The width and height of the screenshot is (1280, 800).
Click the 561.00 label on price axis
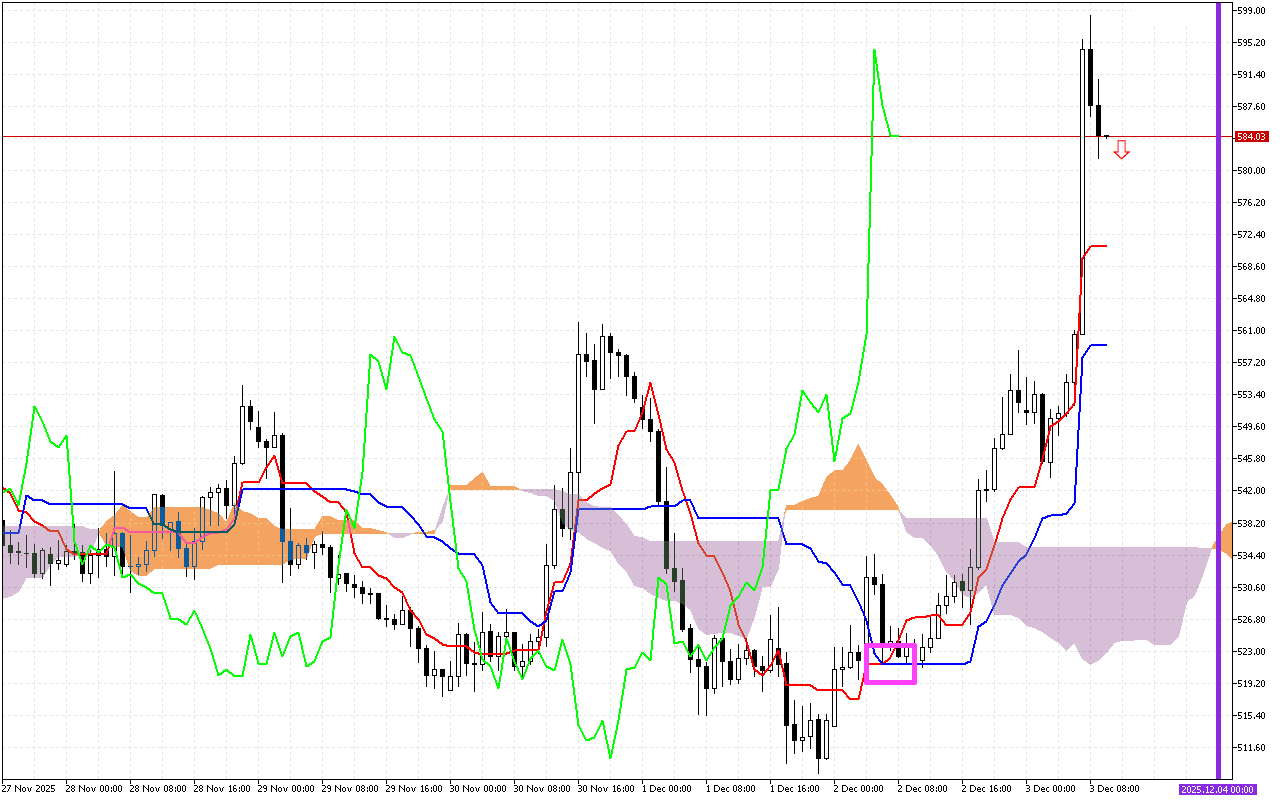coord(1252,331)
